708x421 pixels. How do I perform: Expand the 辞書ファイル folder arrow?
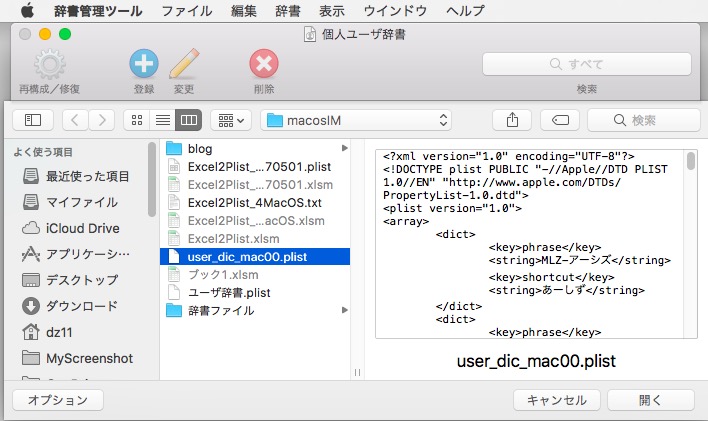[345, 310]
